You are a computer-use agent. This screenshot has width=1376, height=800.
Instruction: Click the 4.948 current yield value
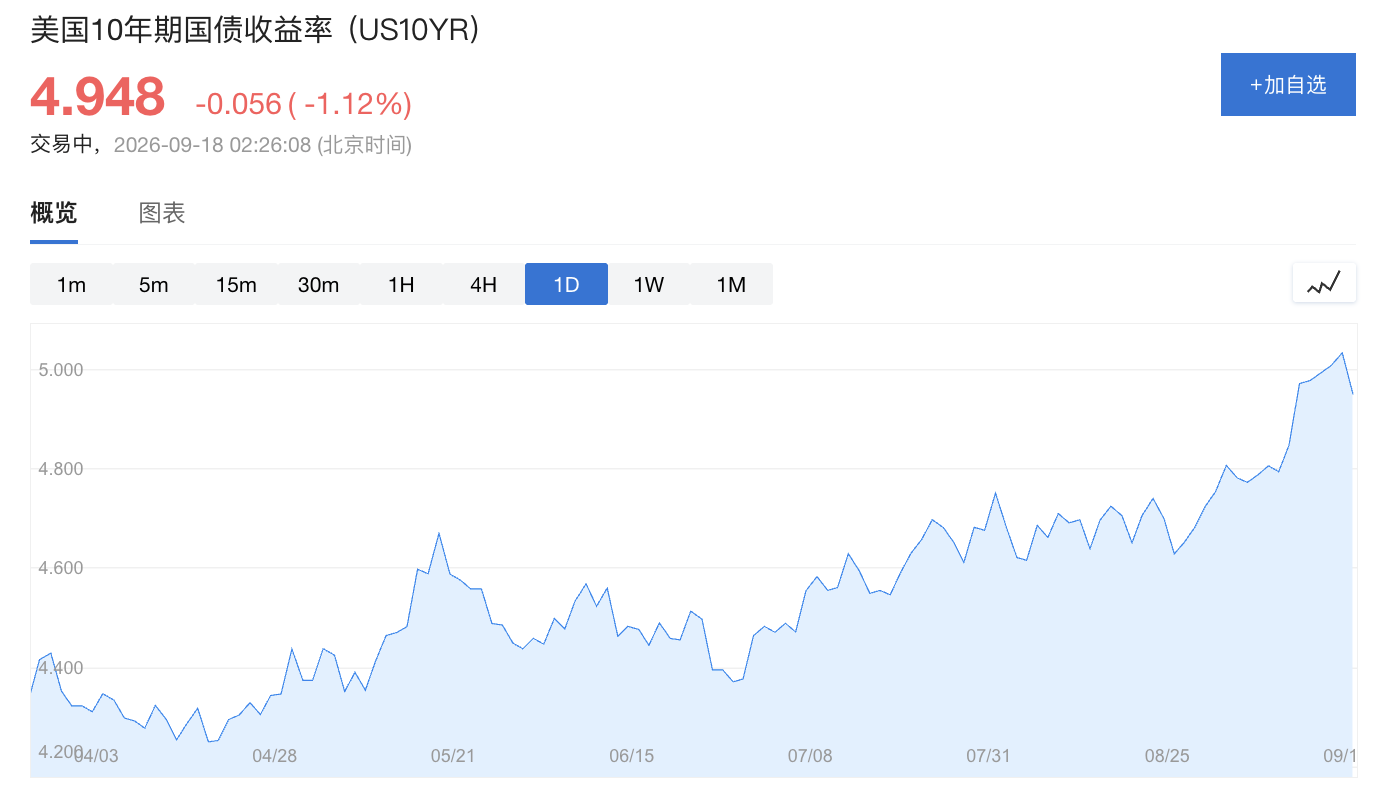point(97,97)
